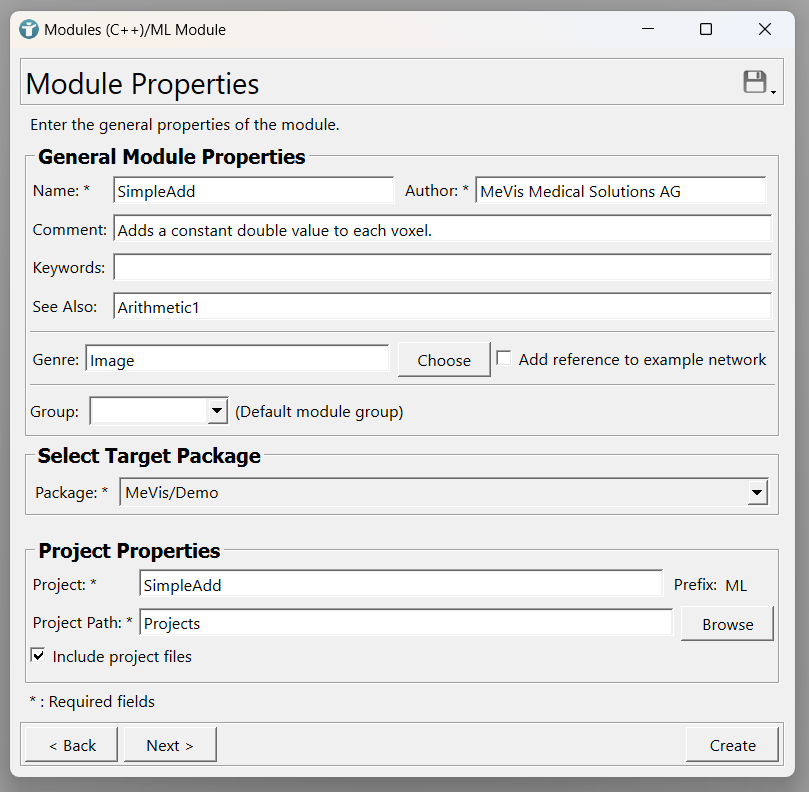Click into the Author text field
809x792 pixels.
(620, 191)
